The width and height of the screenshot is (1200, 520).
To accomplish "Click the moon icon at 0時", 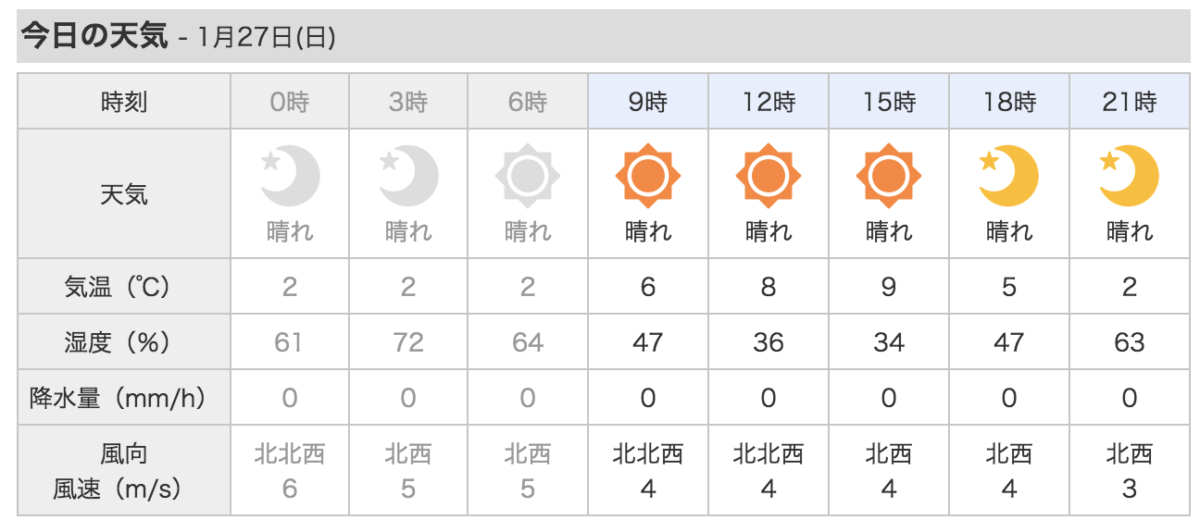I will coord(289,177).
